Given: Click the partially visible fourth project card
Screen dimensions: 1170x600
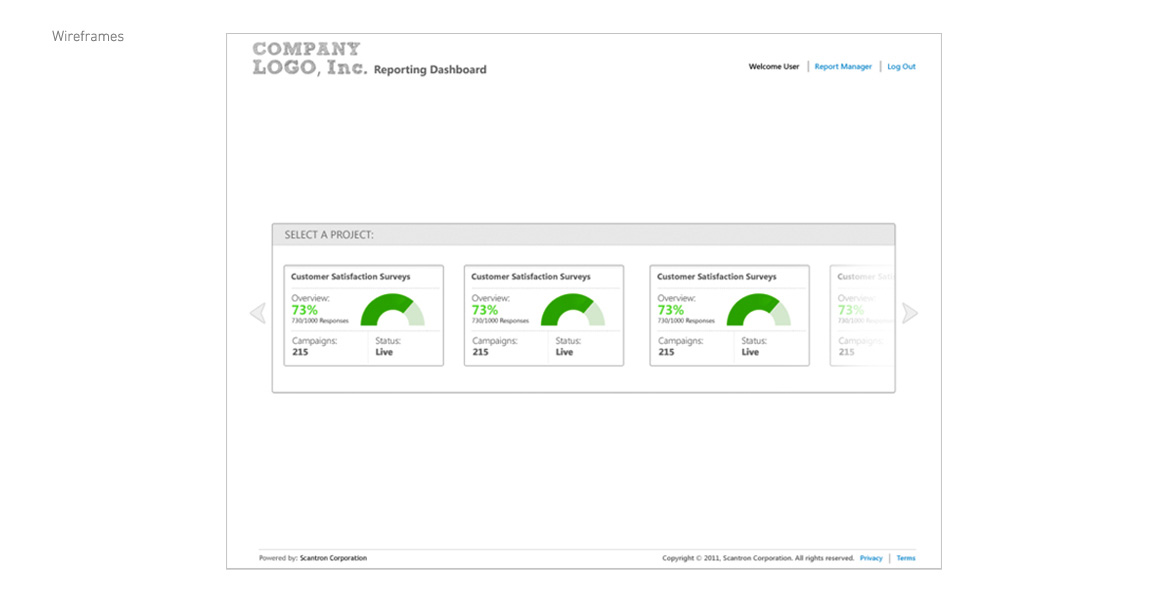Looking at the screenshot, I should coord(862,315).
